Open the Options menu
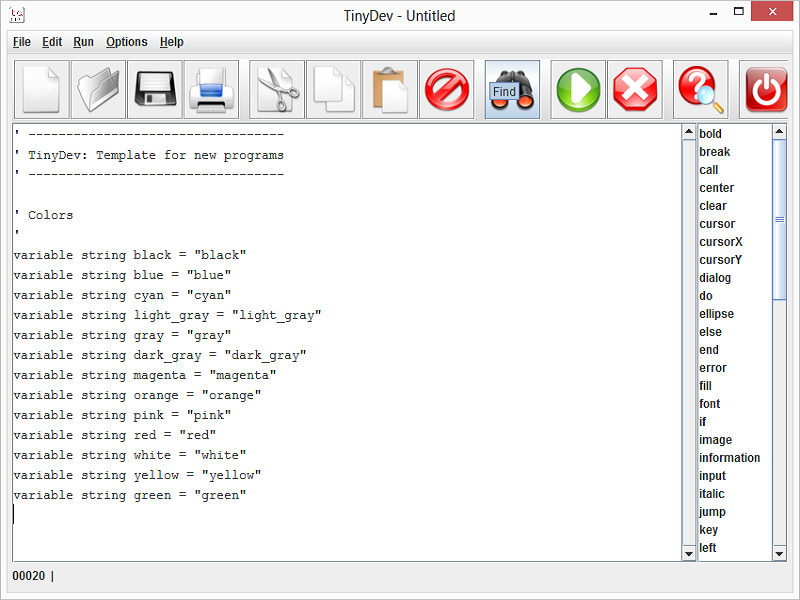Image resolution: width=800 pixels, height=600 pixels. (127, 42)
